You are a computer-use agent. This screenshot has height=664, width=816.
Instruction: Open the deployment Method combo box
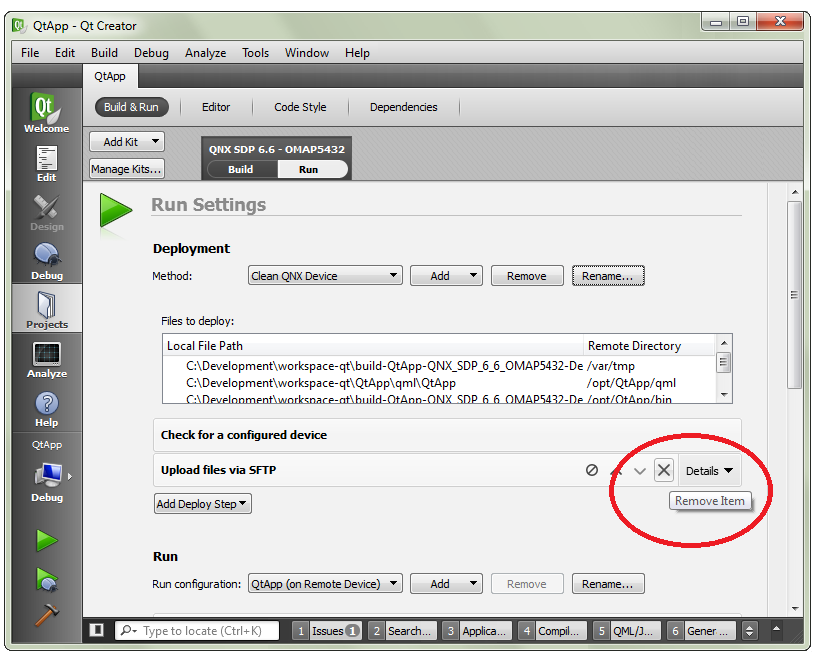coord(325,276)
